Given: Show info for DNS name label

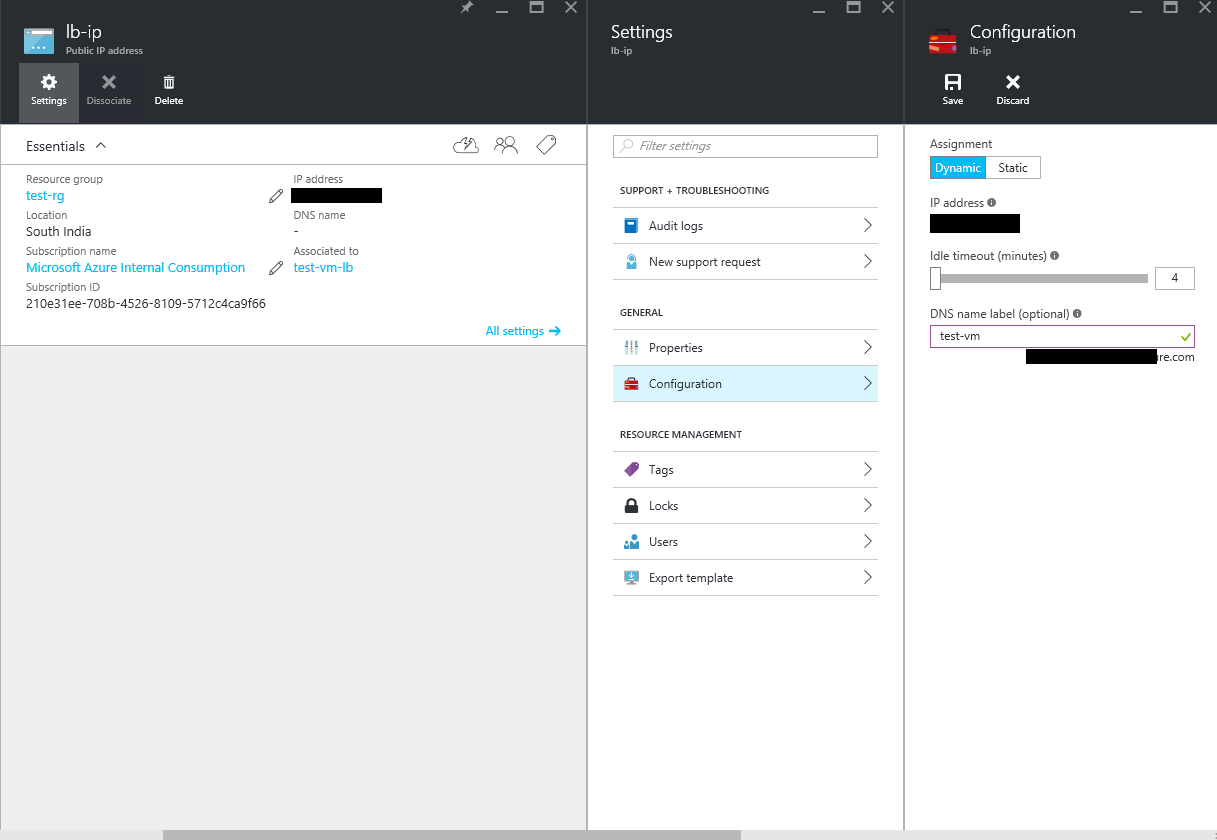Looking at the screenshot, I should tap(1077, 314).
